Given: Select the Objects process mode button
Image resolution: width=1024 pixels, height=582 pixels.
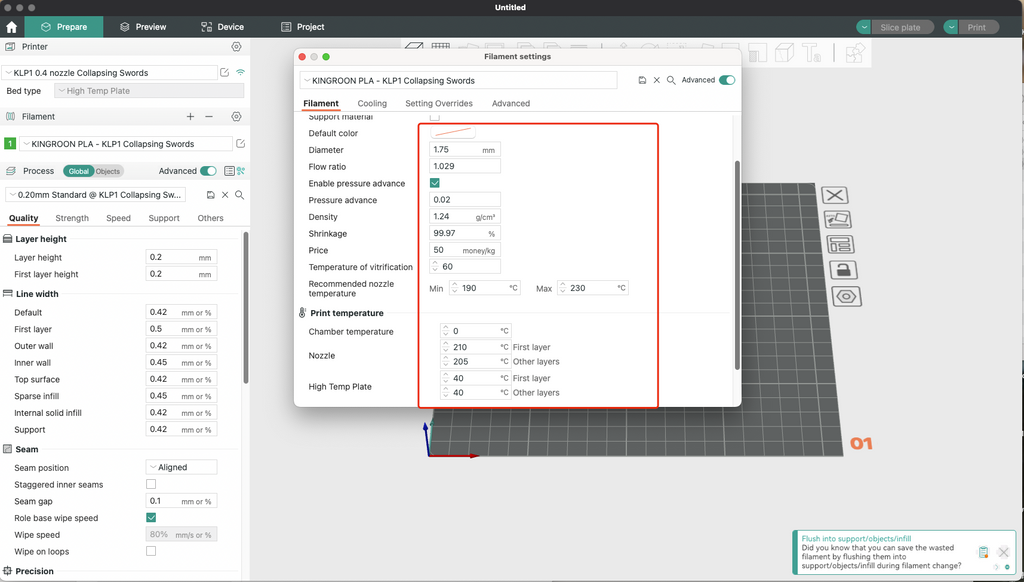Looking at the screenshot, I should pos(108,171).
